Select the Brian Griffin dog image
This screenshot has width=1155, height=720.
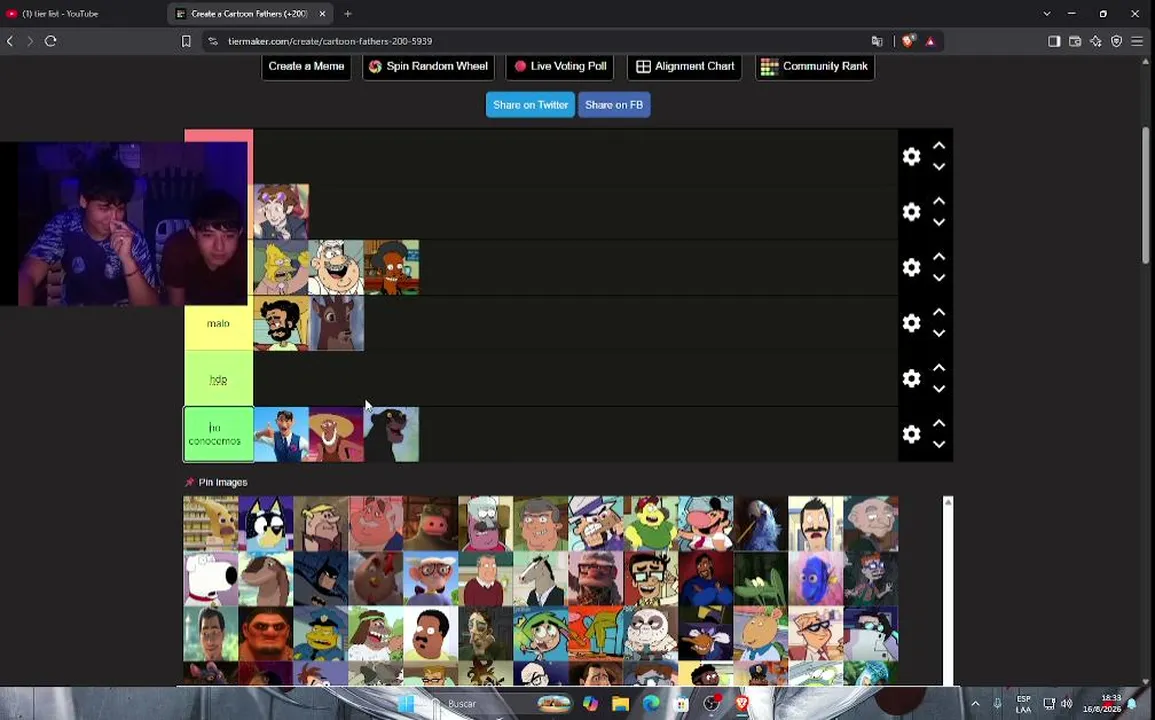point(211,579)
